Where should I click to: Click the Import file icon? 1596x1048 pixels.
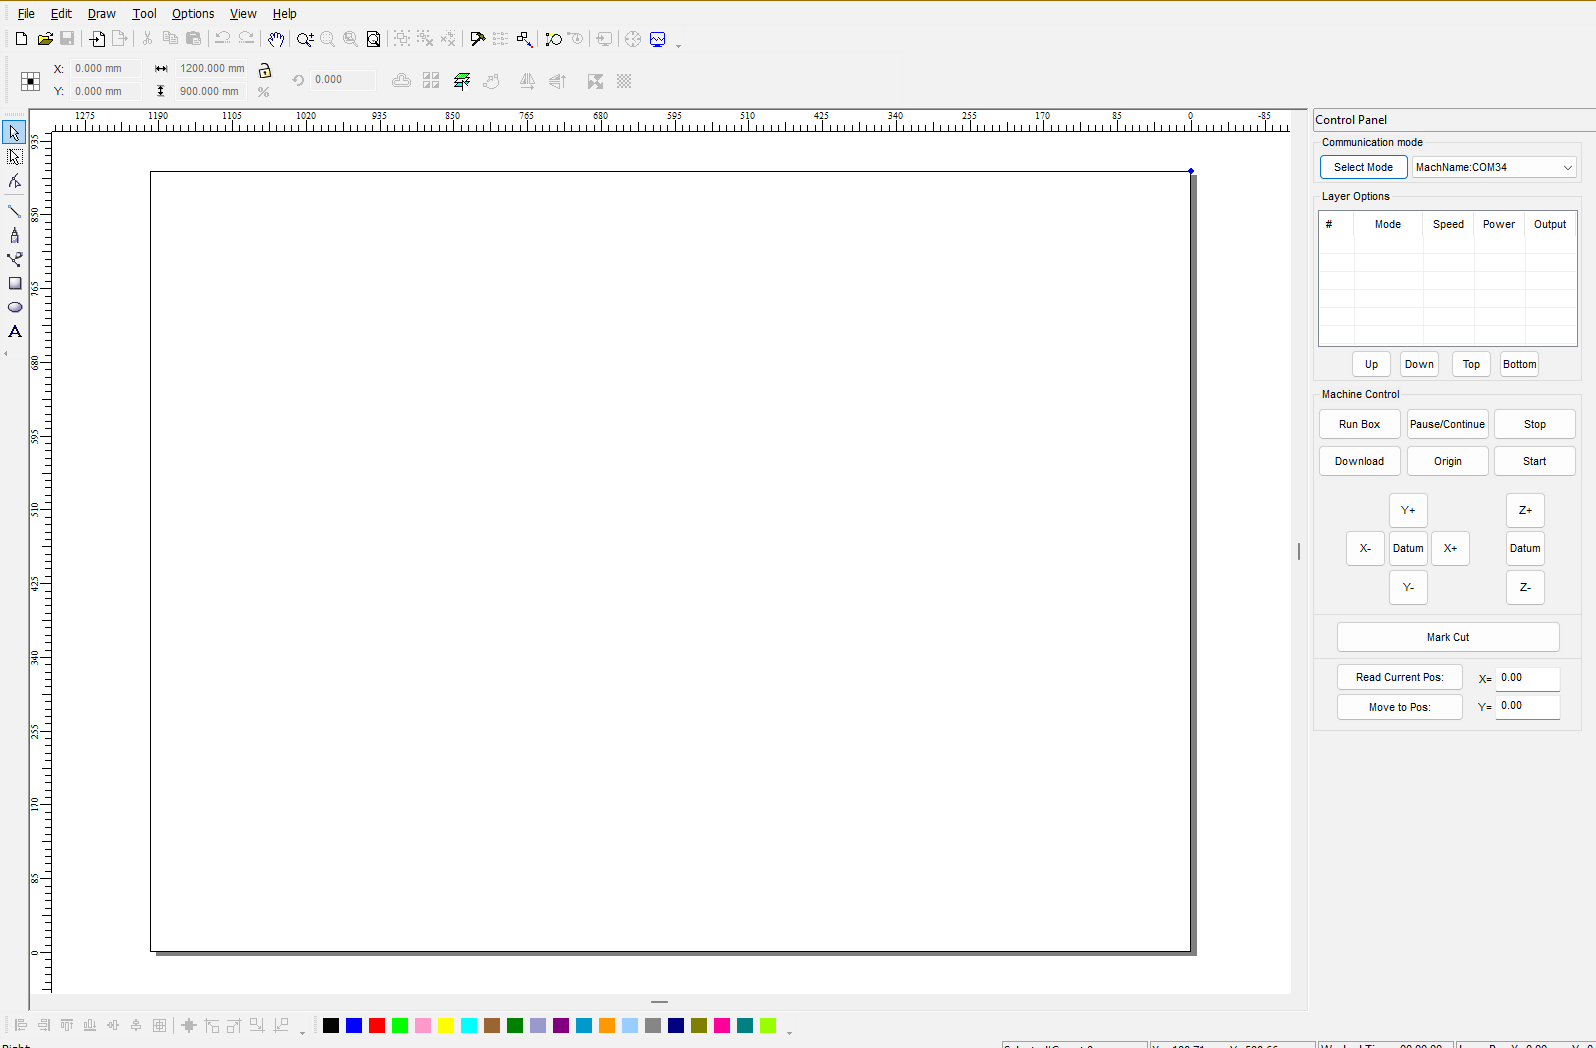(x=97, y=39)
